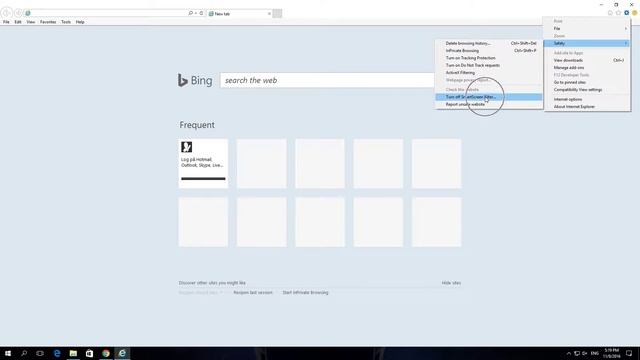This screenshot has height=360, width=640.
Task: Click the browser Forward arrow button
Action: point(18,13)
